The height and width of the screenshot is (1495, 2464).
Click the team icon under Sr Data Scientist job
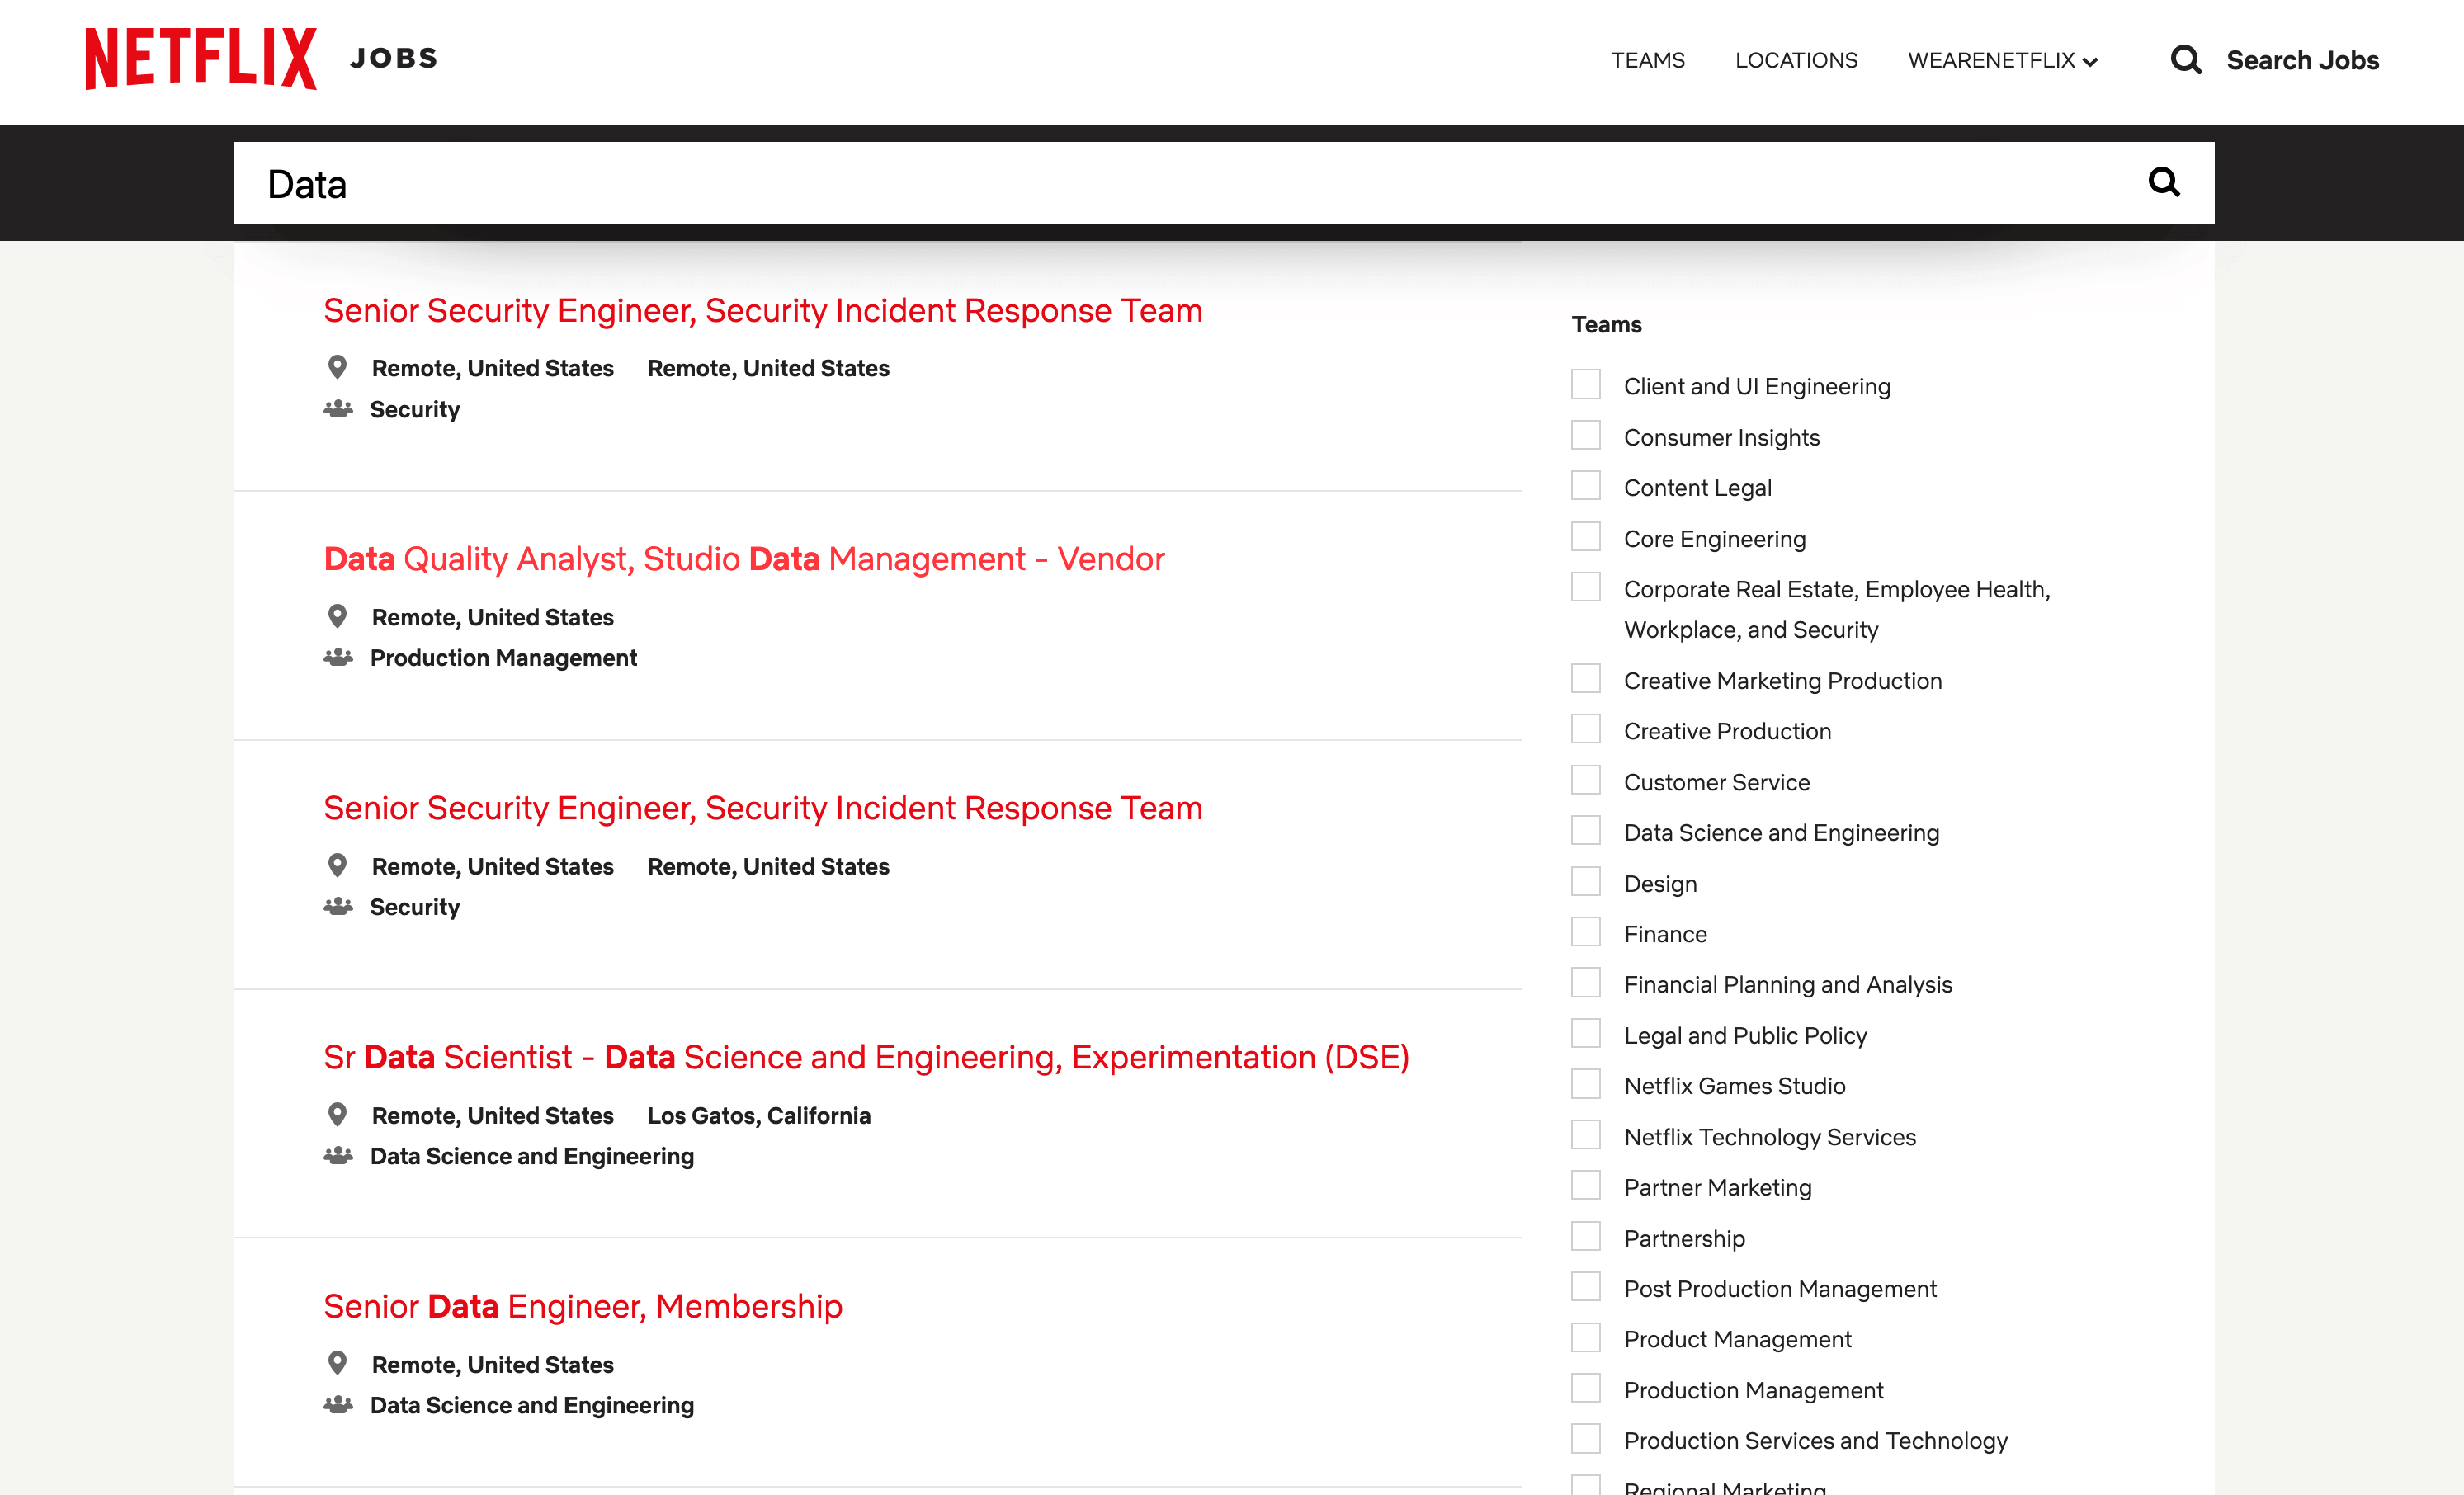tap(338, 1155)
